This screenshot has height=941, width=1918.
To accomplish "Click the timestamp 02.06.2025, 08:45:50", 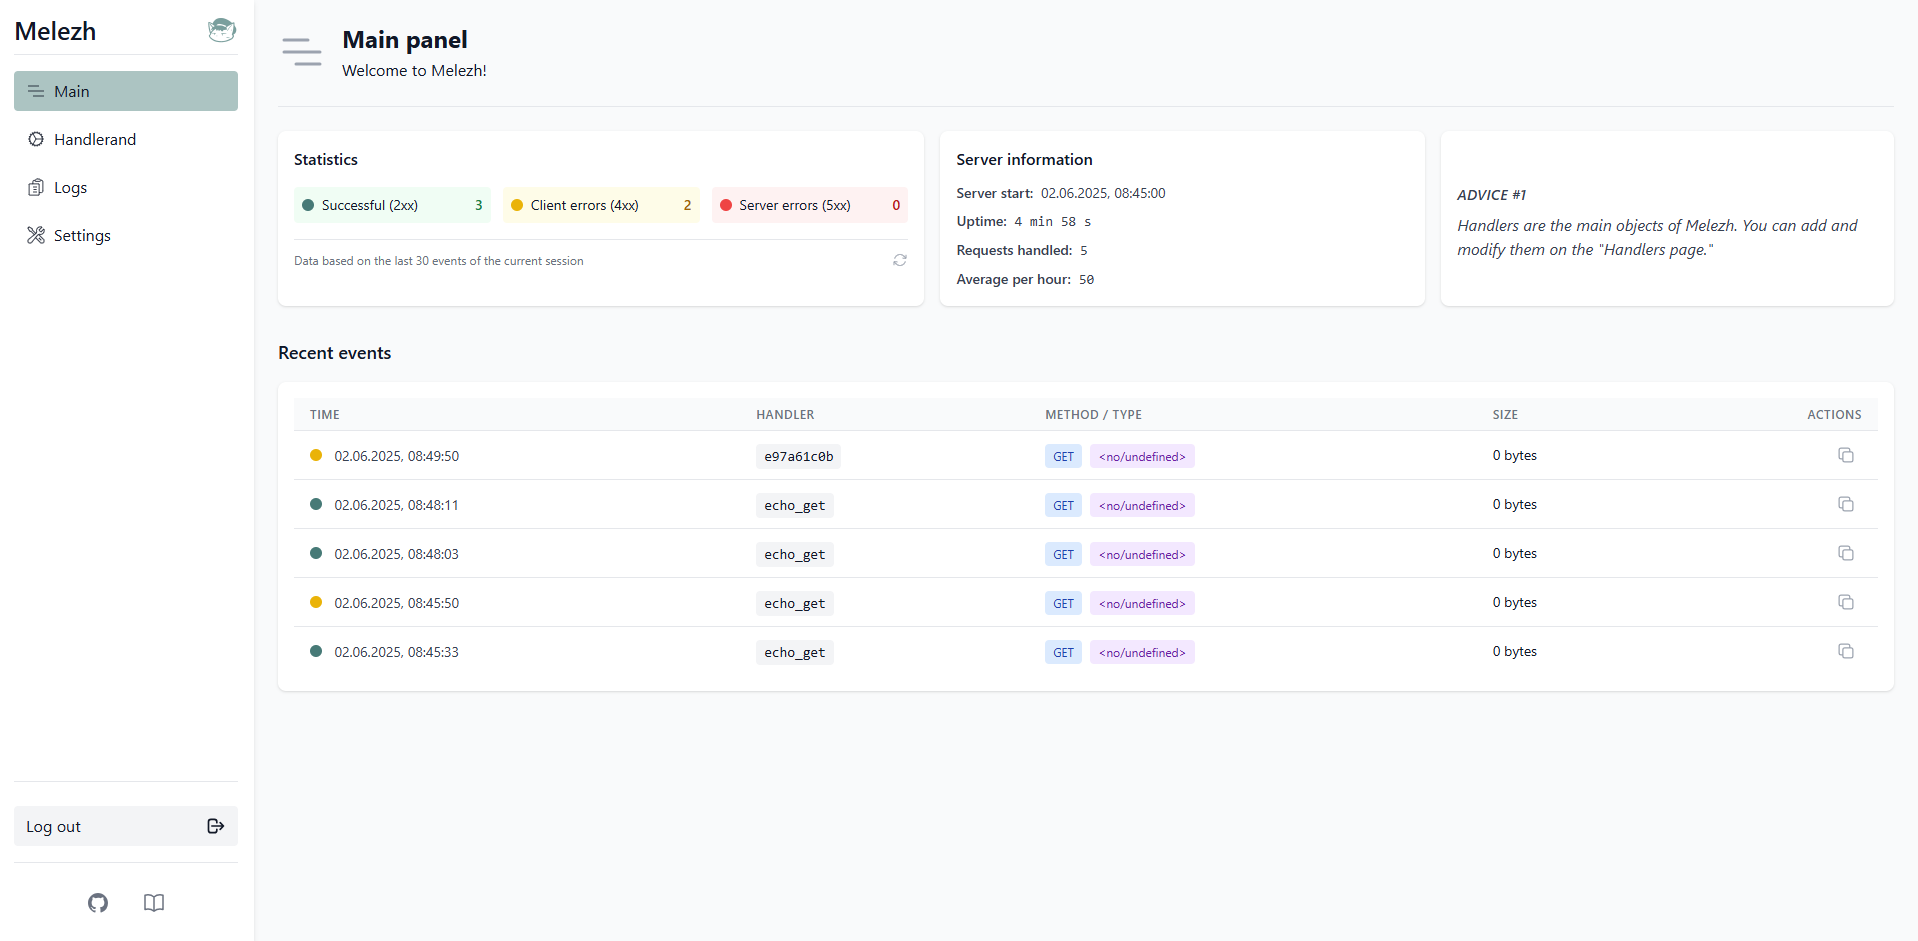I will [x=396, y=603].
